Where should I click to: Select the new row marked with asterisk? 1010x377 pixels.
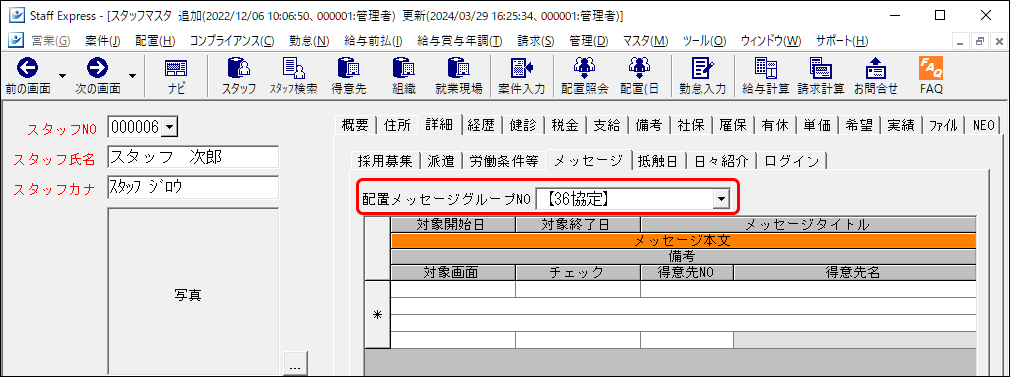click(377, 314)
